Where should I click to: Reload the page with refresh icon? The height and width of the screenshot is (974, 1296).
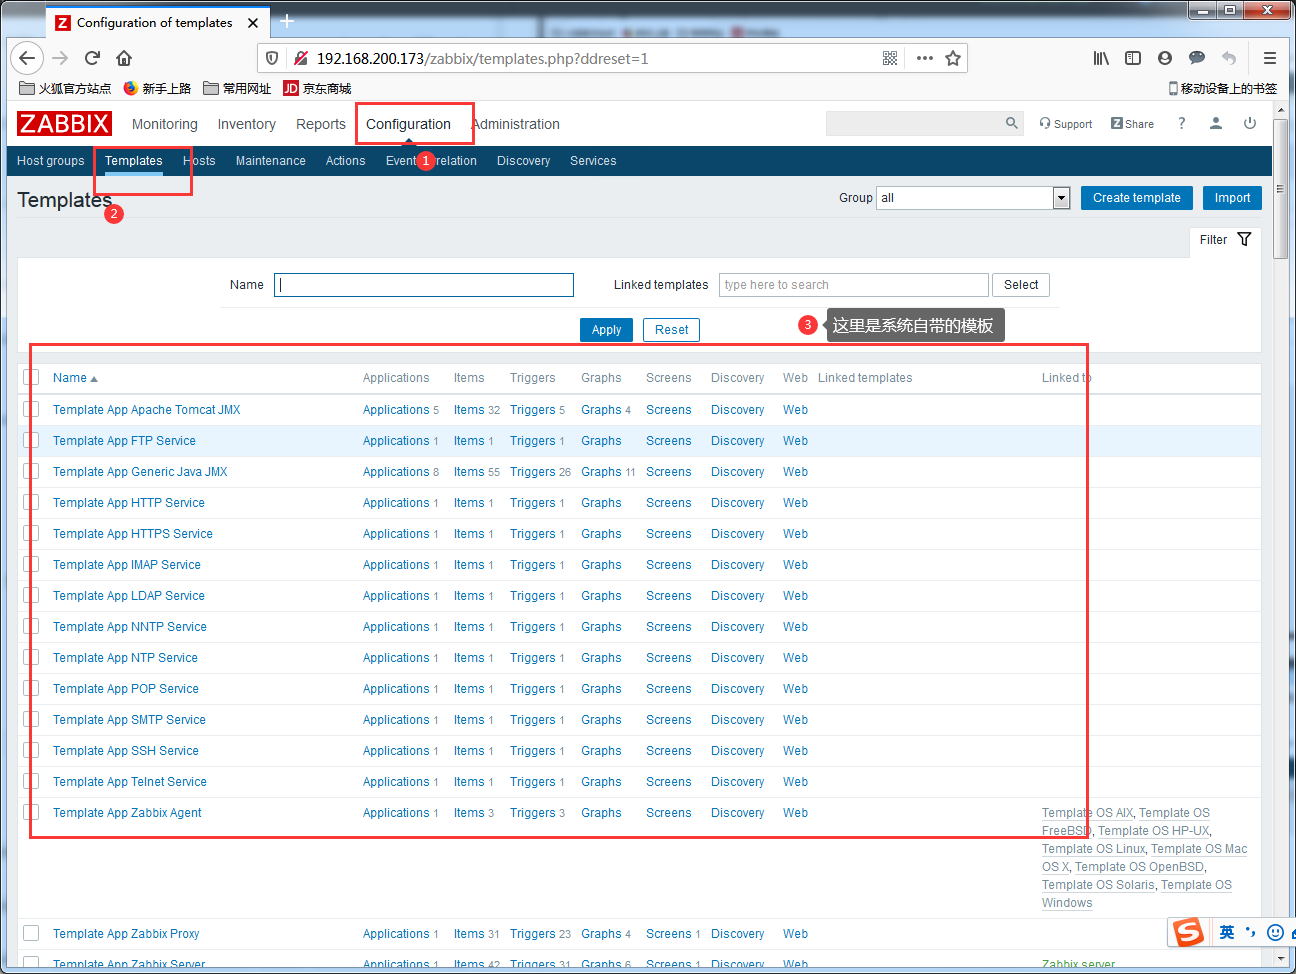(92, 58)
